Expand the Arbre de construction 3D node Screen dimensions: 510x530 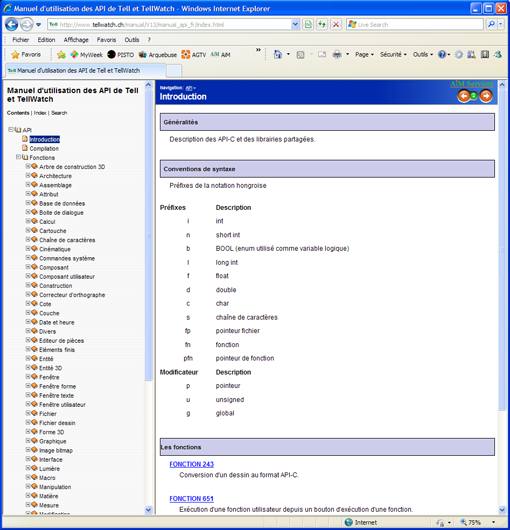(28, 166)
